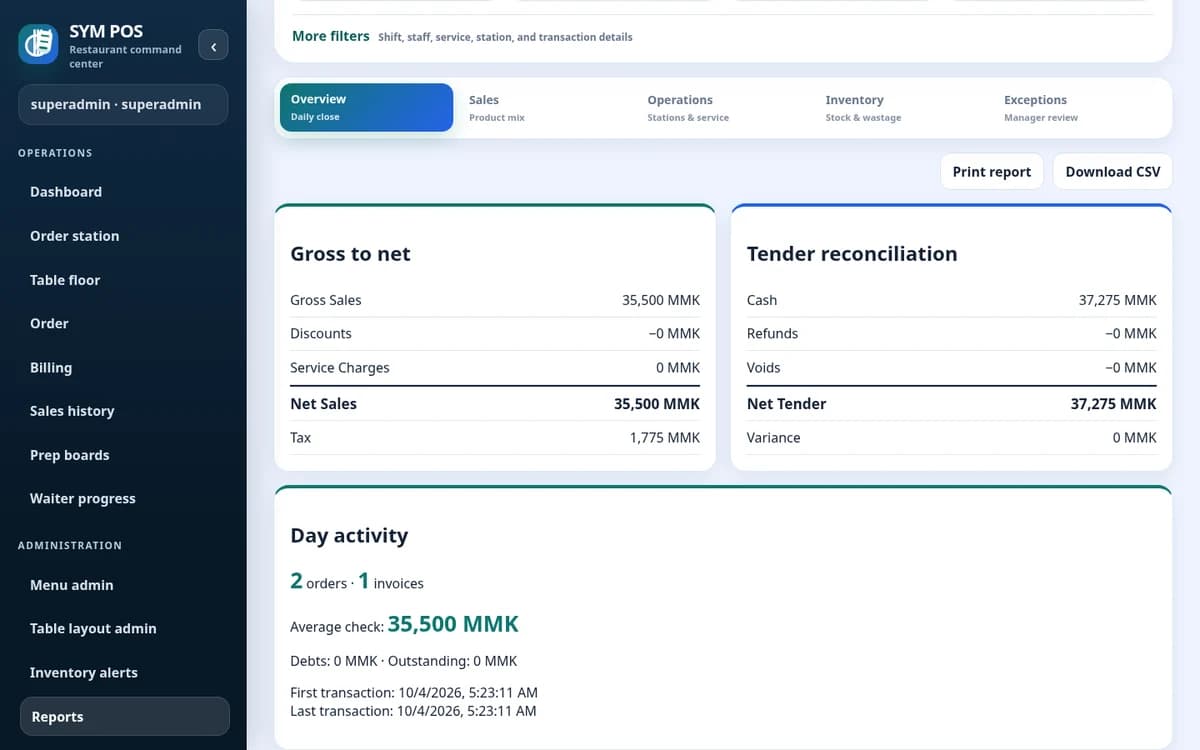Click the Gross Sales value 35,500 MMK

(x=661, y=300)
